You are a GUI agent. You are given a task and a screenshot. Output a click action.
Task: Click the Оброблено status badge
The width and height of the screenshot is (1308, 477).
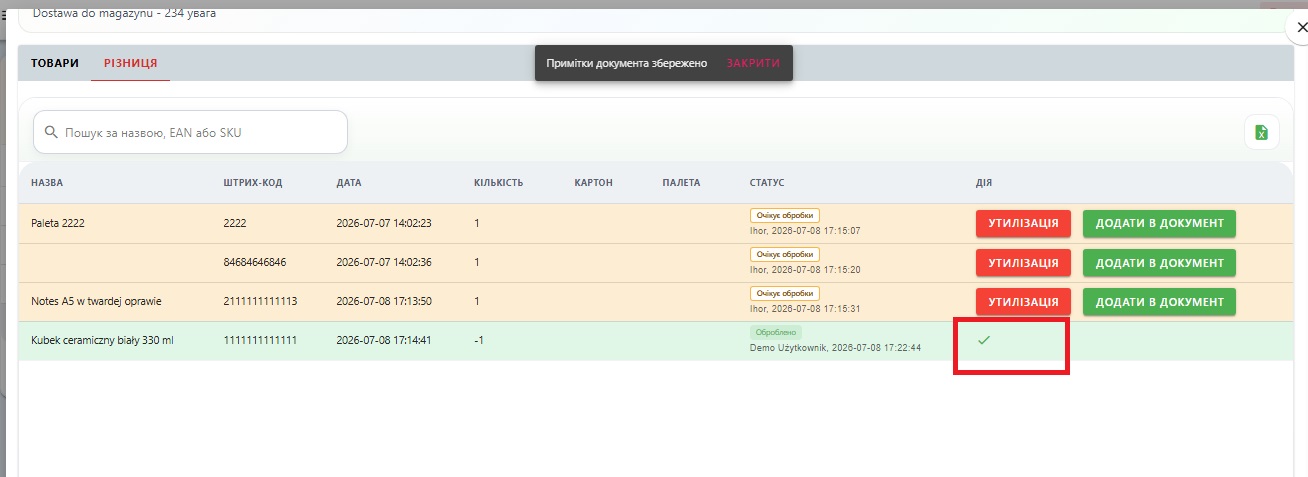(x=776, y=332)
